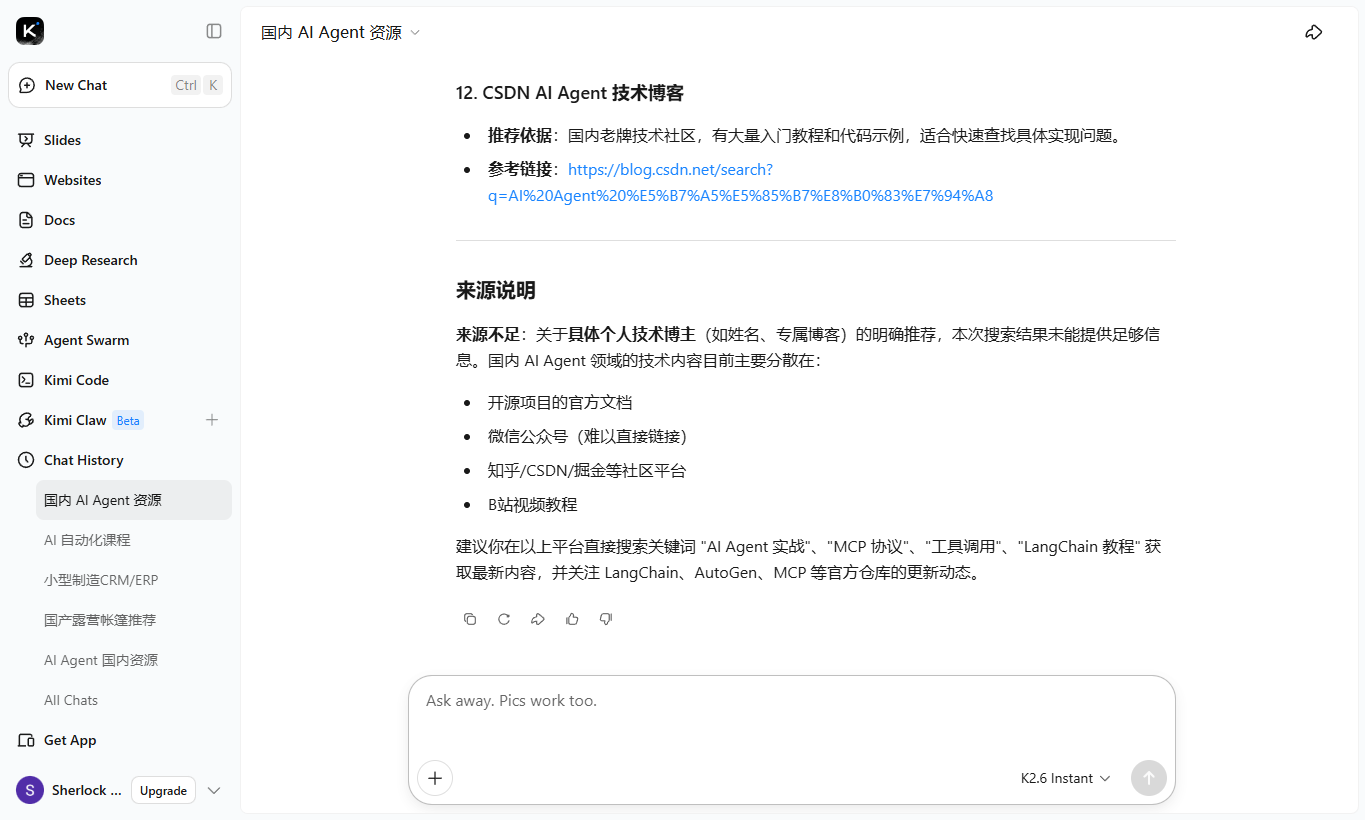Click the 来源说明 heading
The image size is (1365, 820).
tap(496, 291)
